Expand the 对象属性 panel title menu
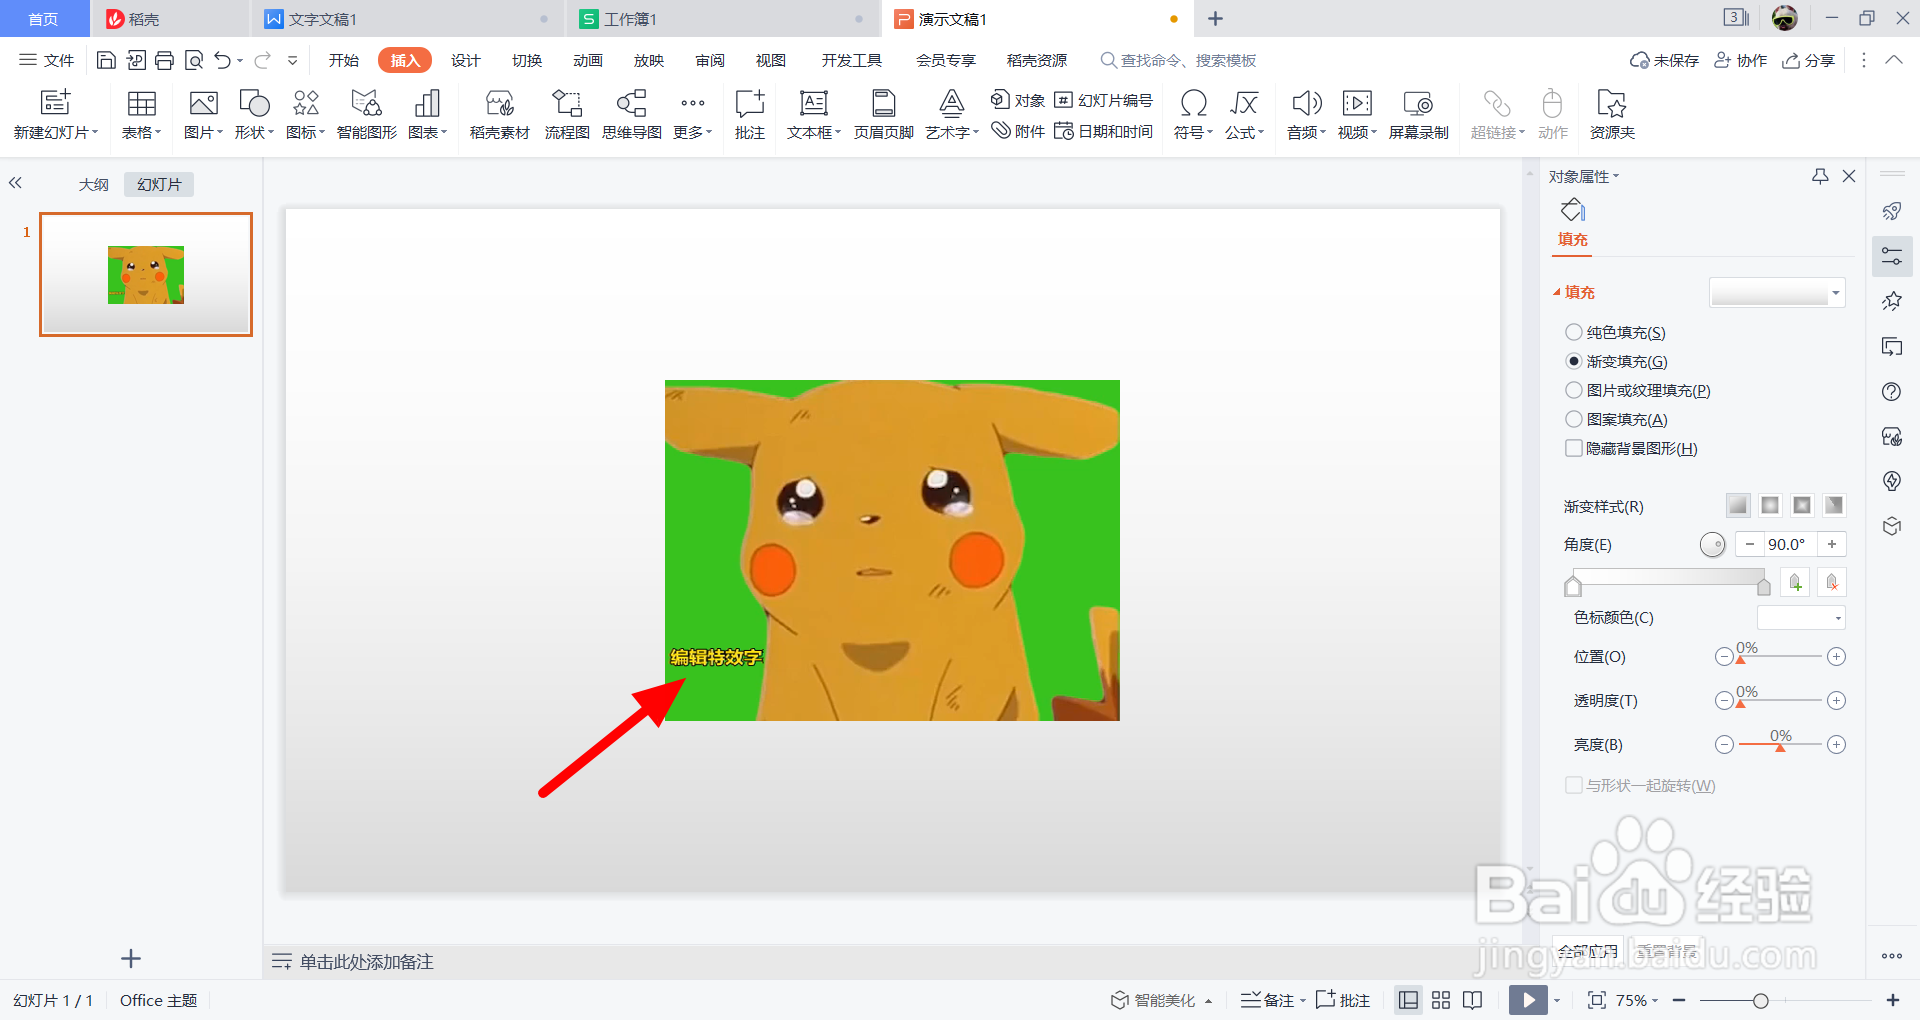 coord(1584,177)
